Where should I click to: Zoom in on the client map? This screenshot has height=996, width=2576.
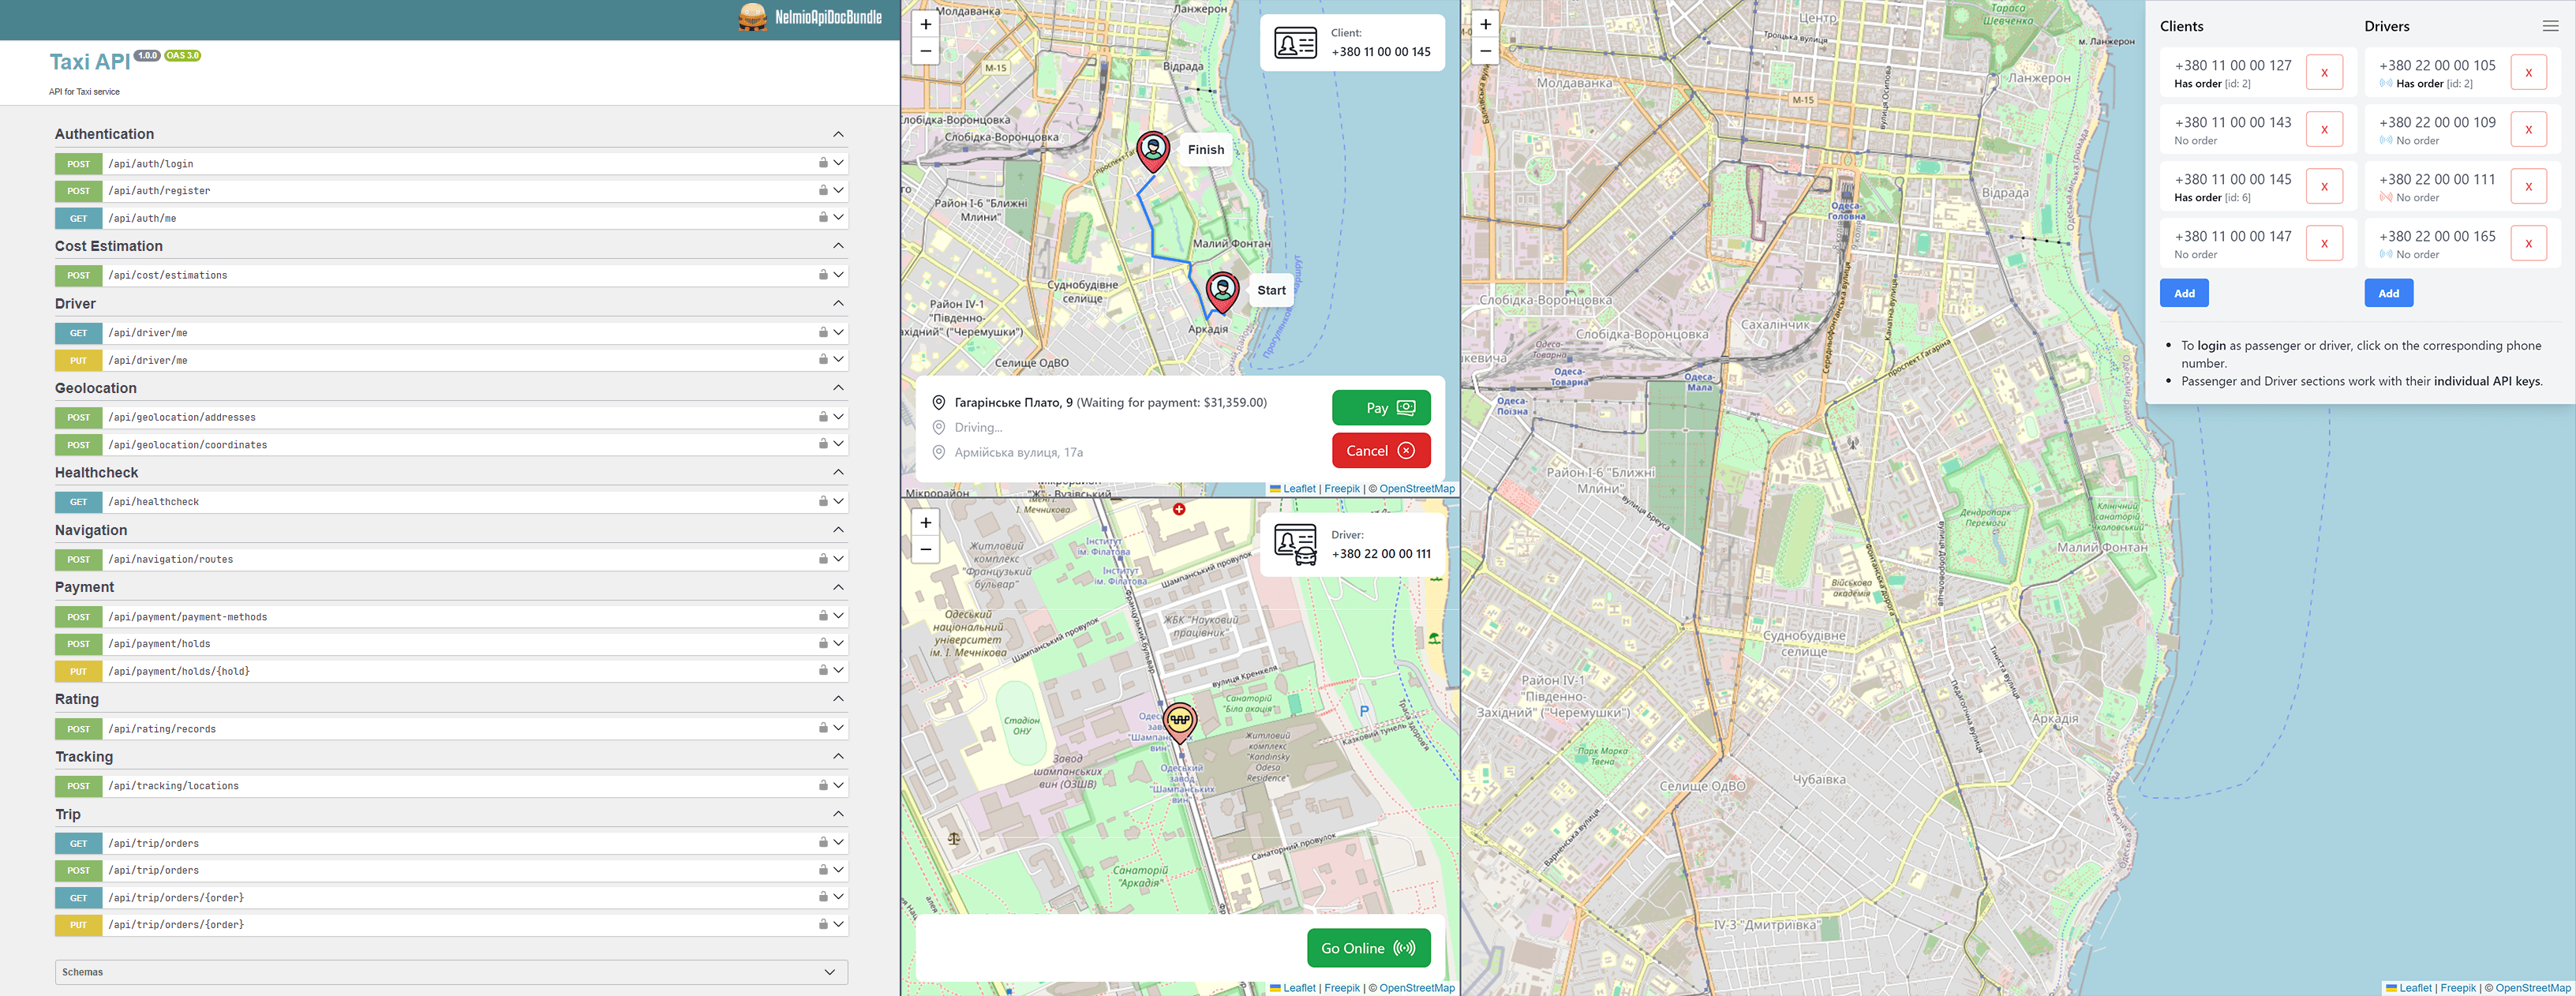tap(926, 24)
